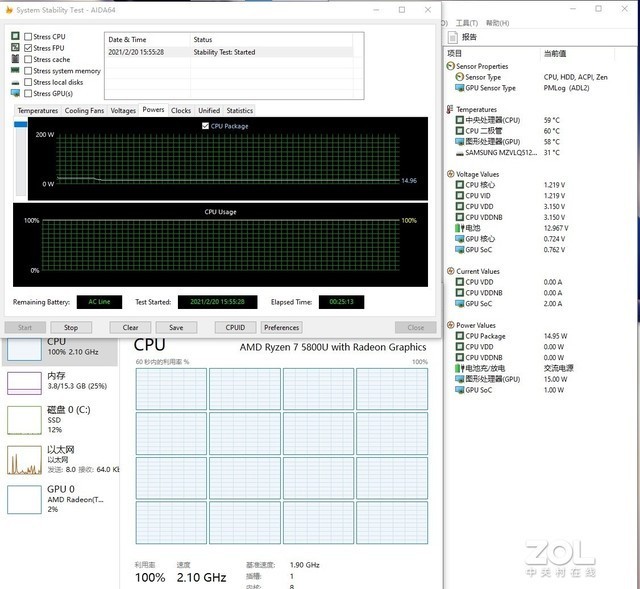Enable the Stress CPU checkbox
This screenshot has width=640, height=589.
(x=28, y=37)
